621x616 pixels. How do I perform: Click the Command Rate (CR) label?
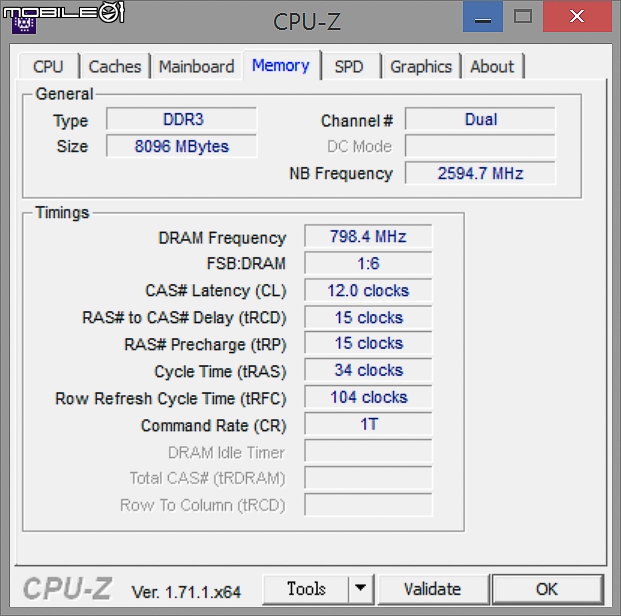click(213, 426)
